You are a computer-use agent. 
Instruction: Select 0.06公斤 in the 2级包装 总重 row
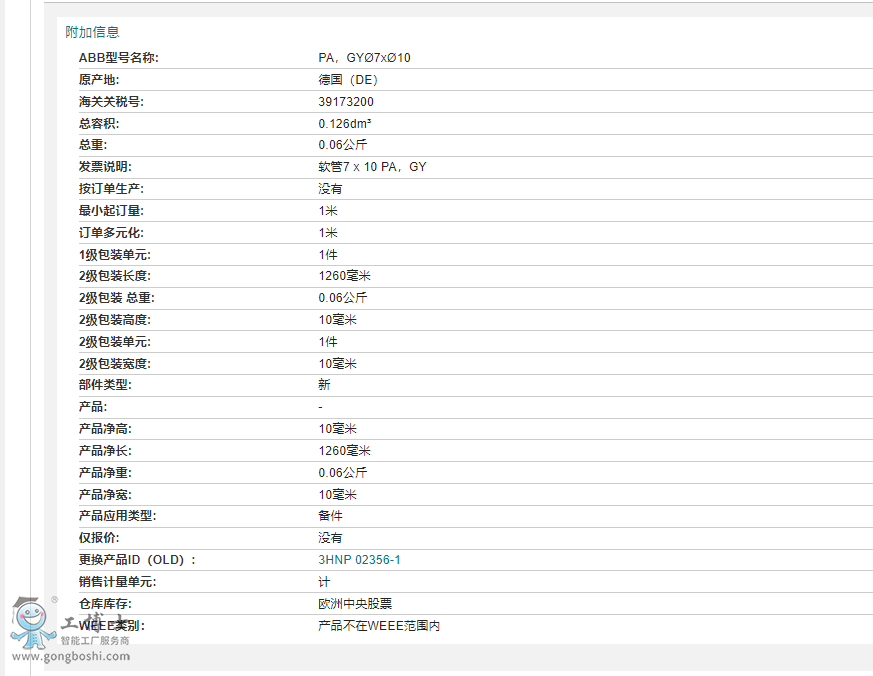tap(342, 298)
